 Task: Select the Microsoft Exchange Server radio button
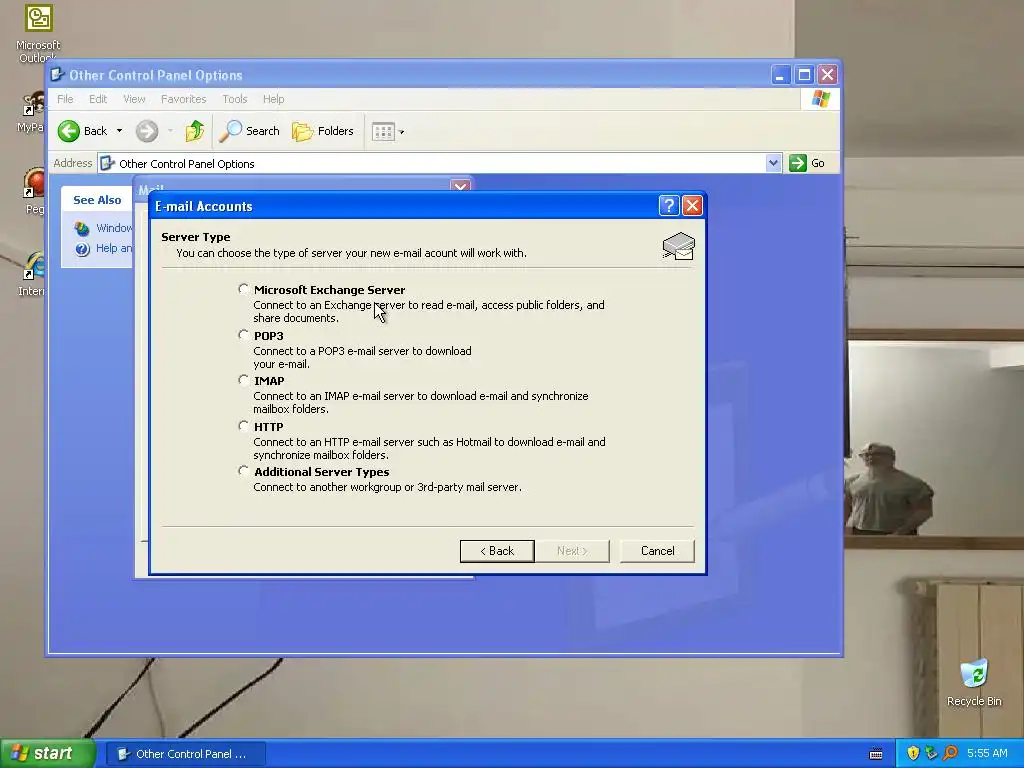(244, 289)
